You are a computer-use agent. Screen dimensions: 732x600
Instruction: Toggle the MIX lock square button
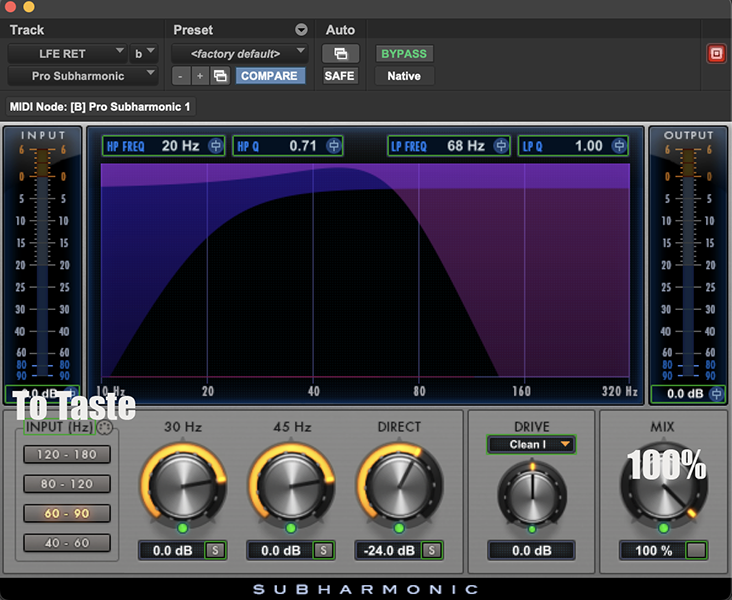[696, 551]
